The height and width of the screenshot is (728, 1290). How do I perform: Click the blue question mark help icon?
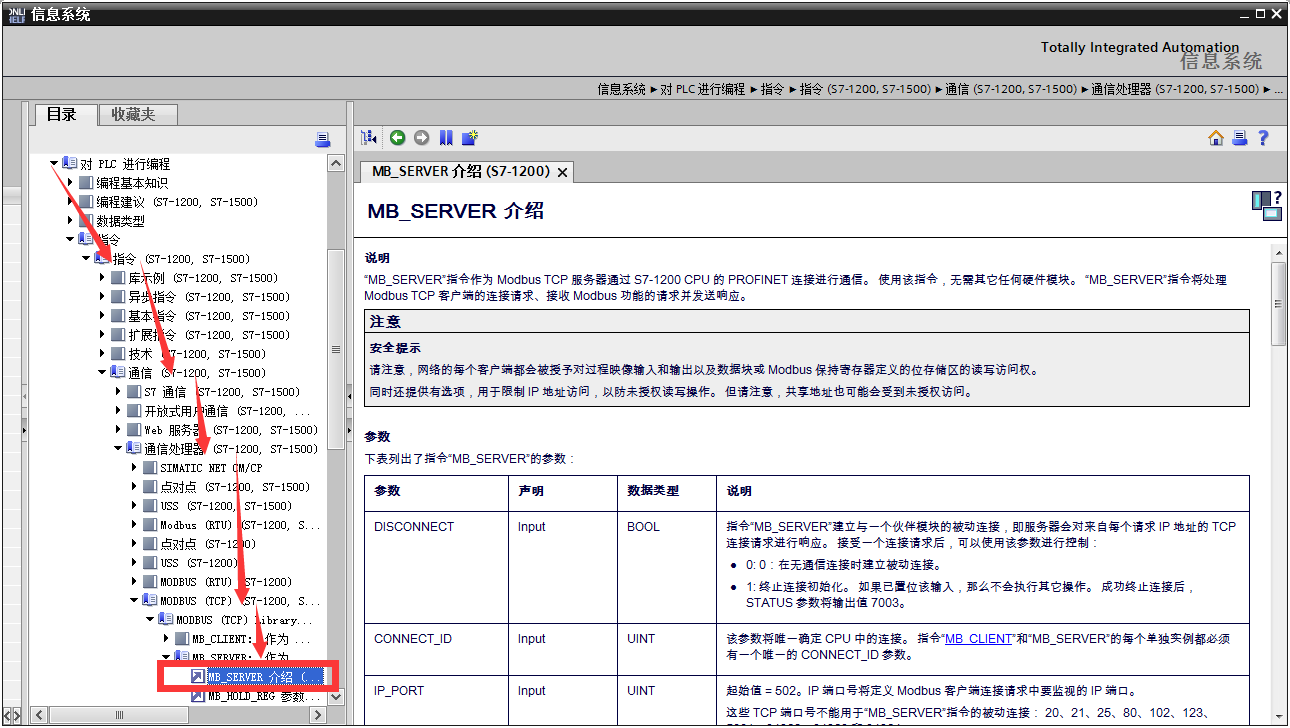click(x=1263, y=138)
